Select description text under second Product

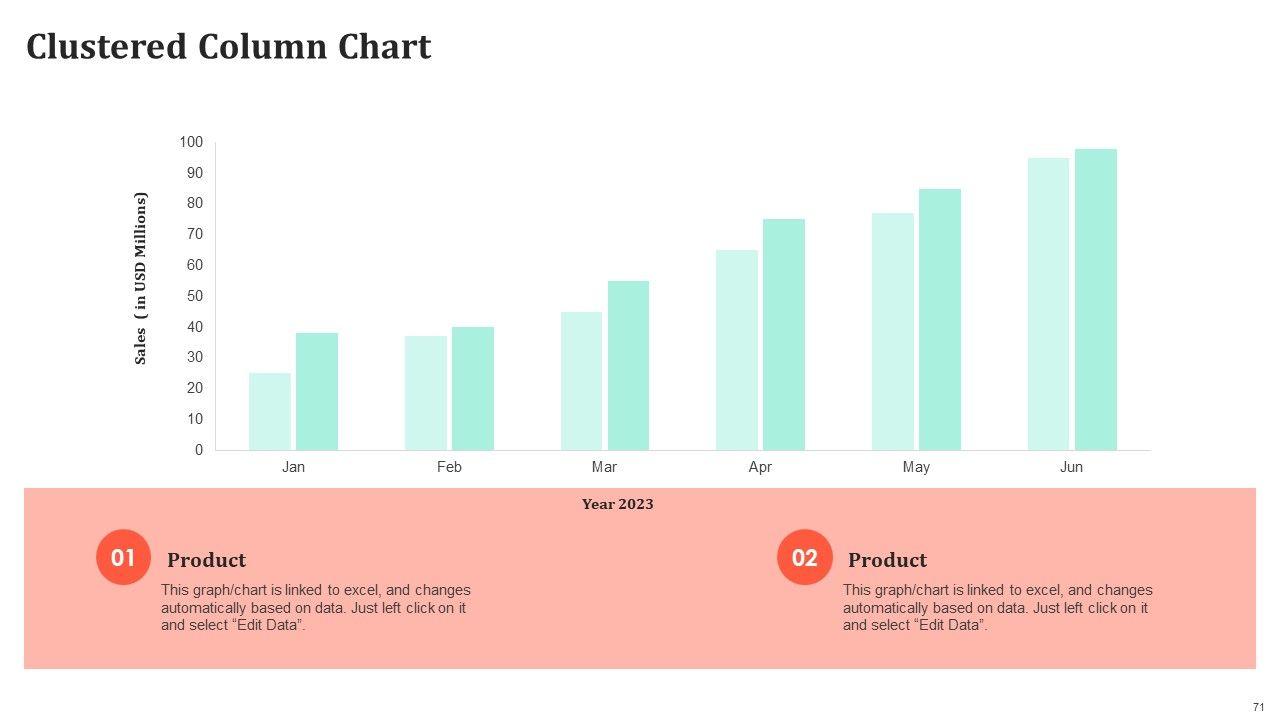click(996, 607)
